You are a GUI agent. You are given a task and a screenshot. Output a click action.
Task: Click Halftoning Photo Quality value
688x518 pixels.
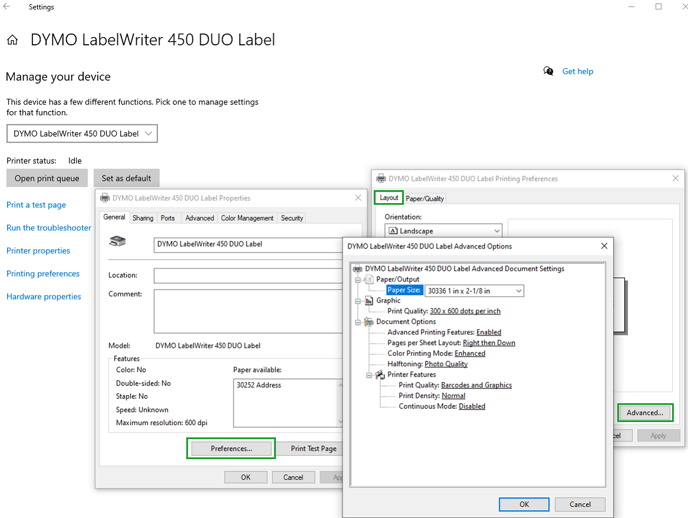pos(446,364)
